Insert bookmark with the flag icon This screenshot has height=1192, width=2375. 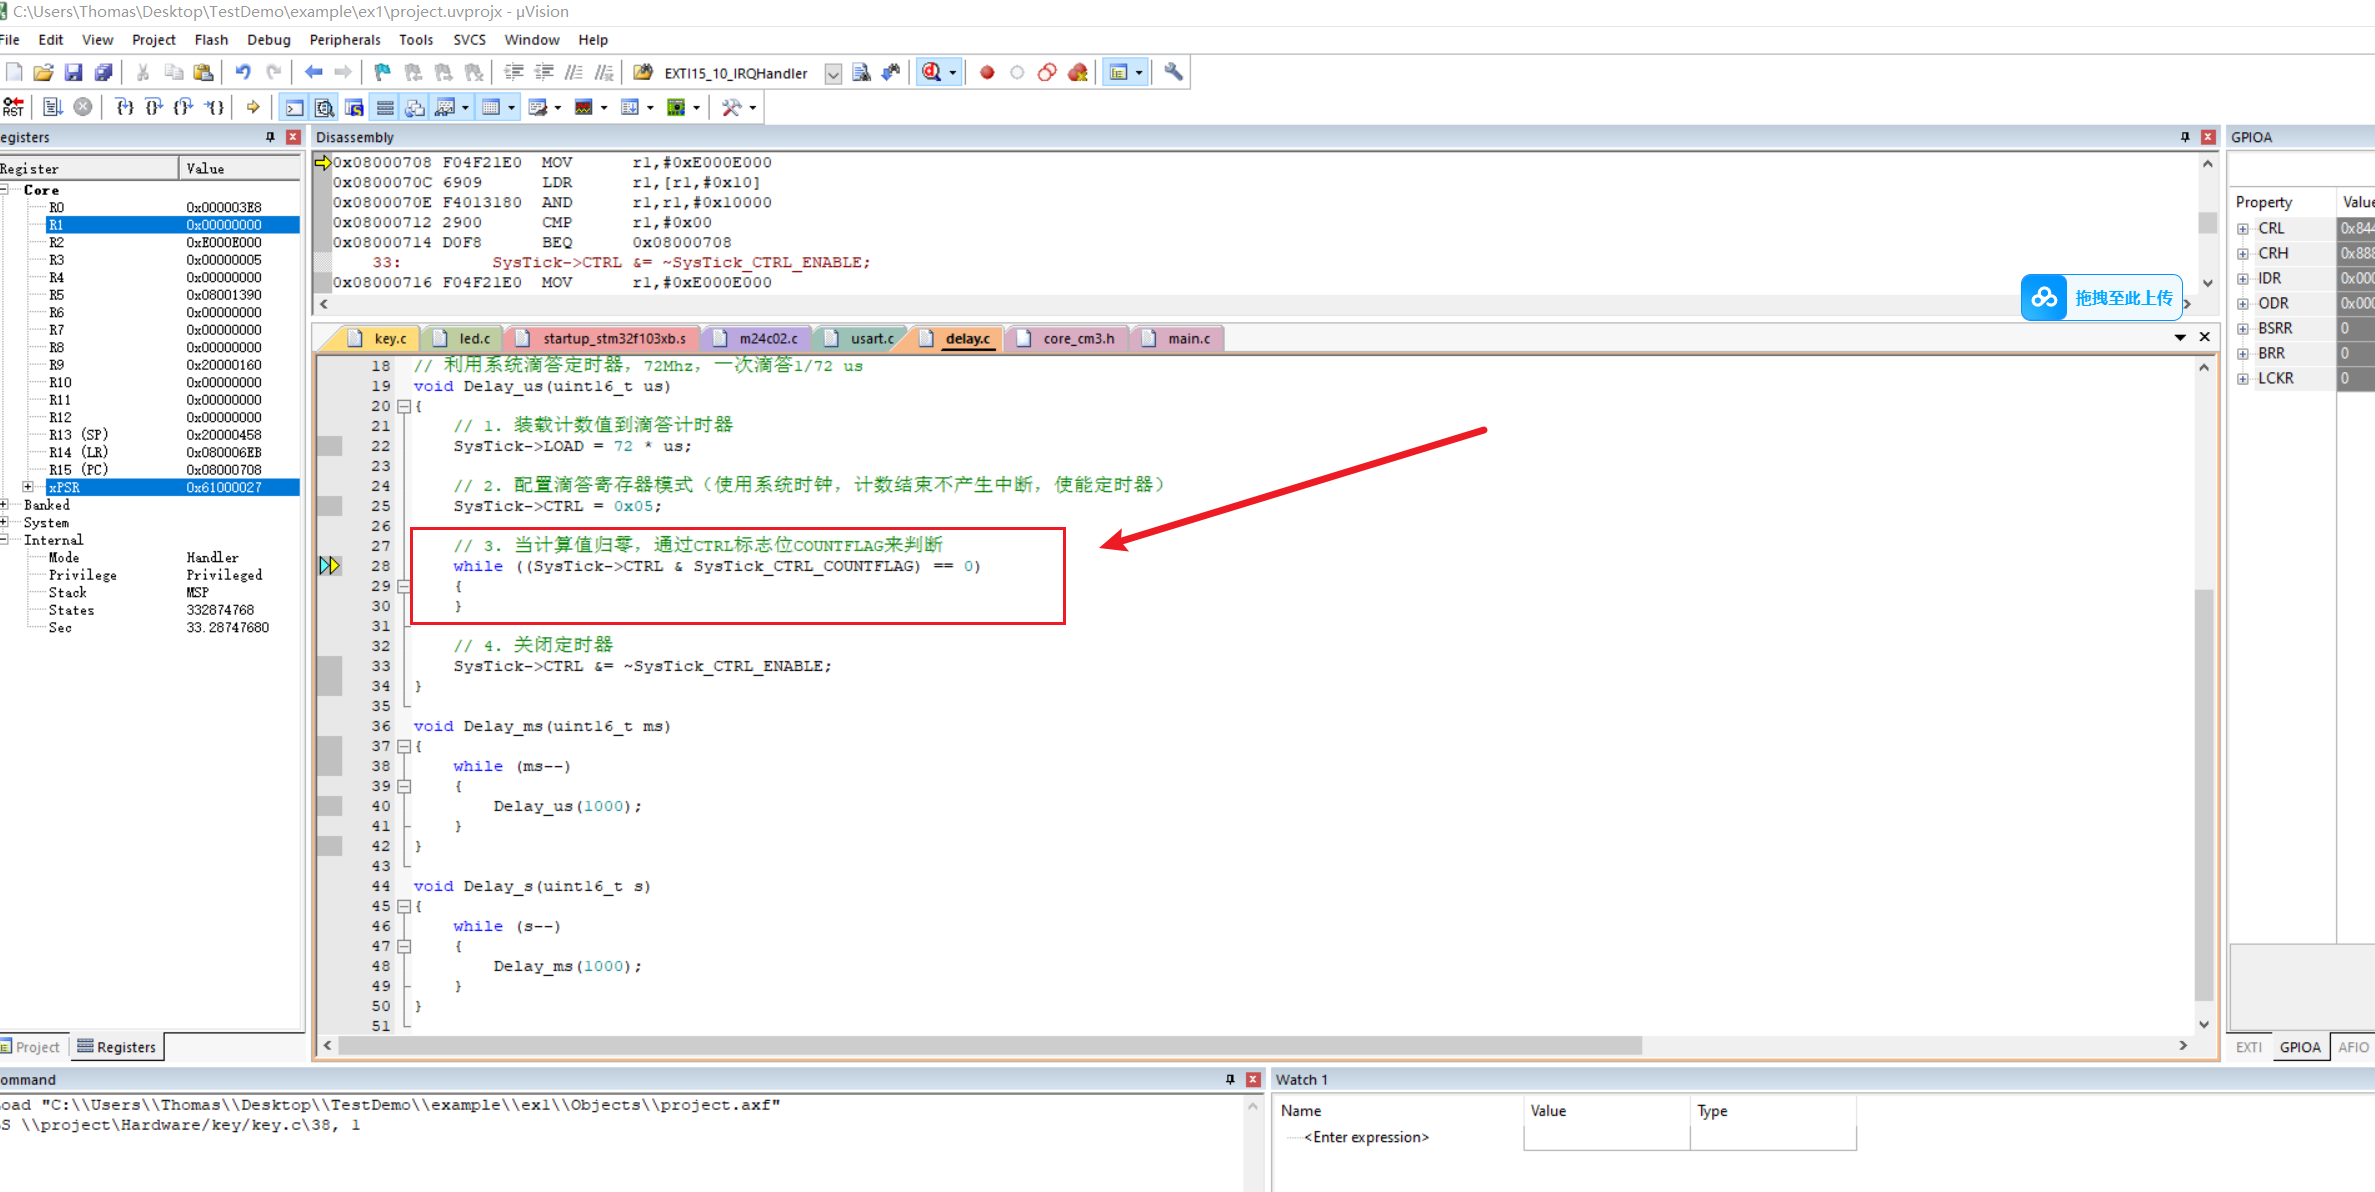point(382,72)
